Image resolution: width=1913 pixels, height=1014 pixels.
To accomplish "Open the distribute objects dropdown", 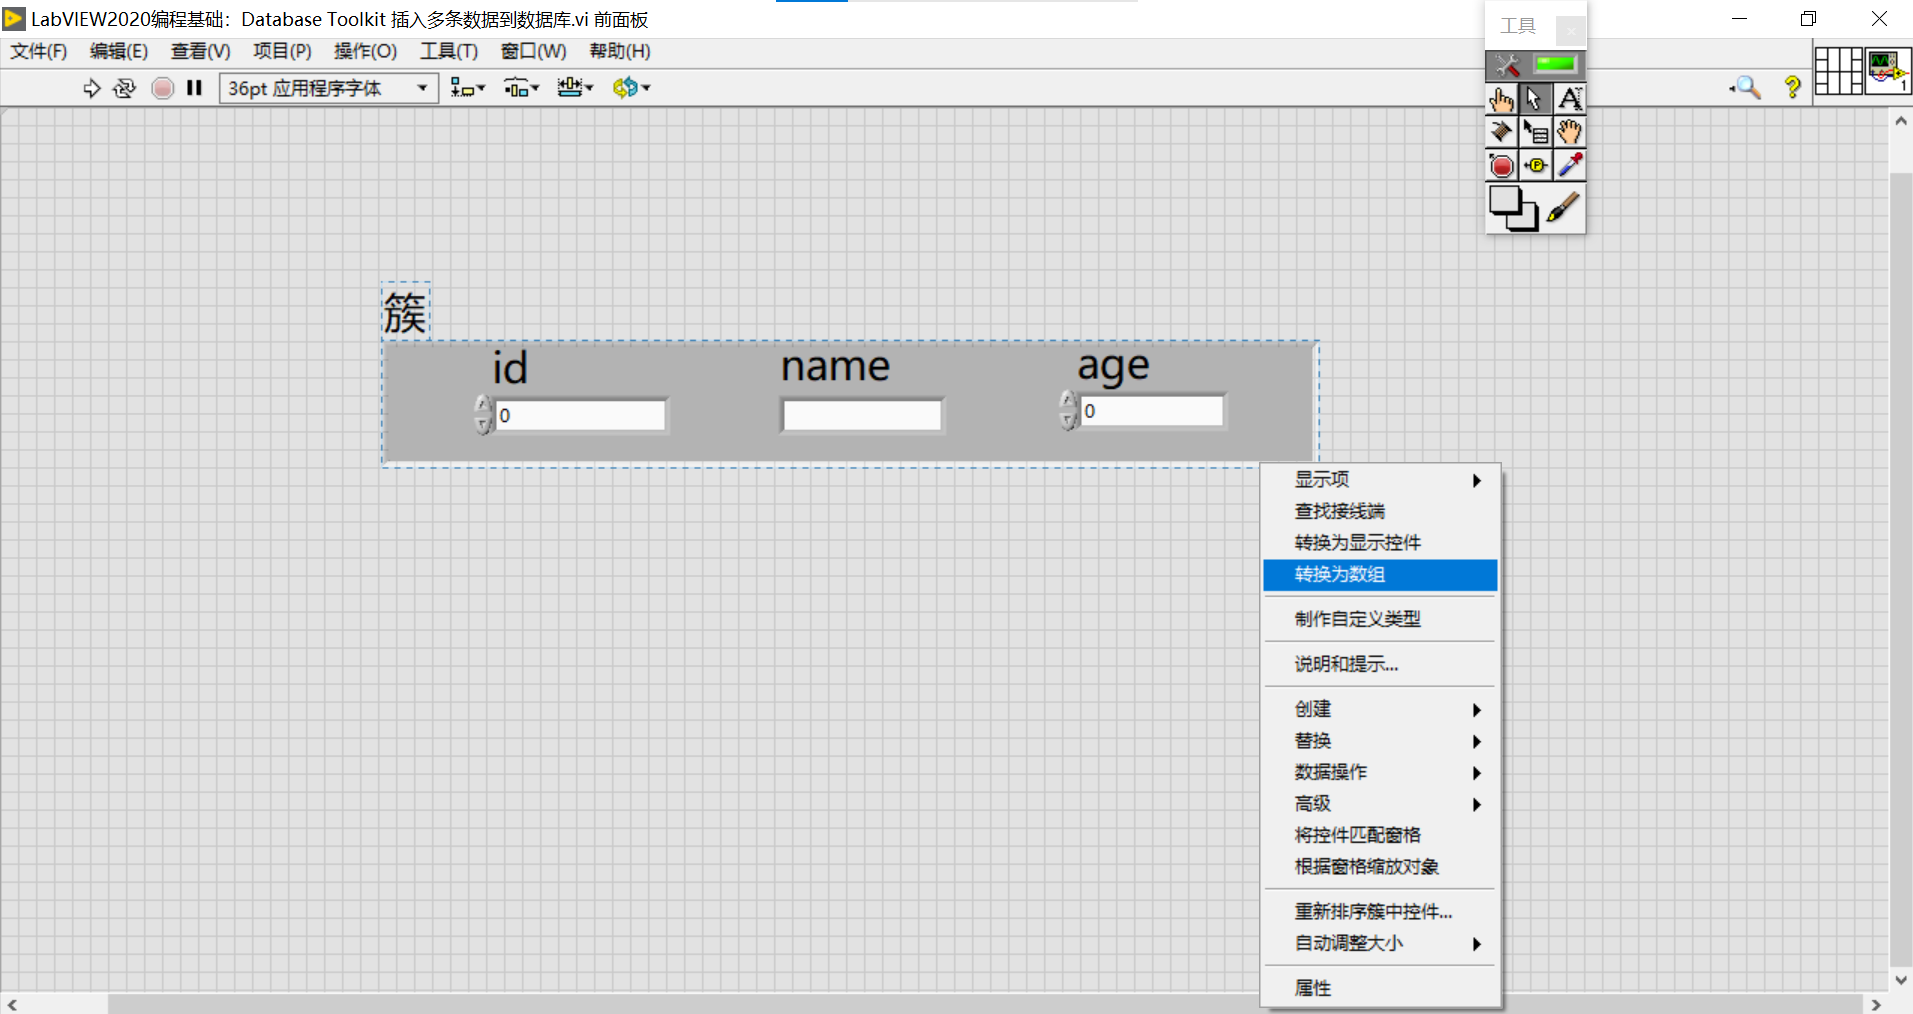I will click(x=521, y=88).
